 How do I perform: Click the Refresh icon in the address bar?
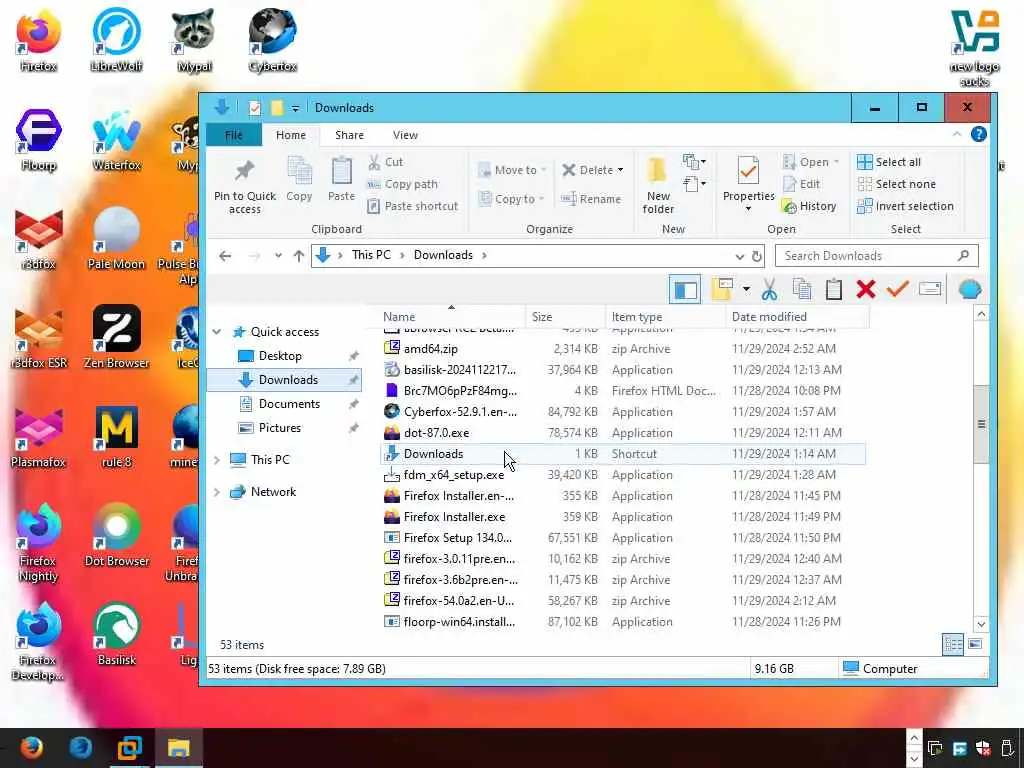[757, 256]
